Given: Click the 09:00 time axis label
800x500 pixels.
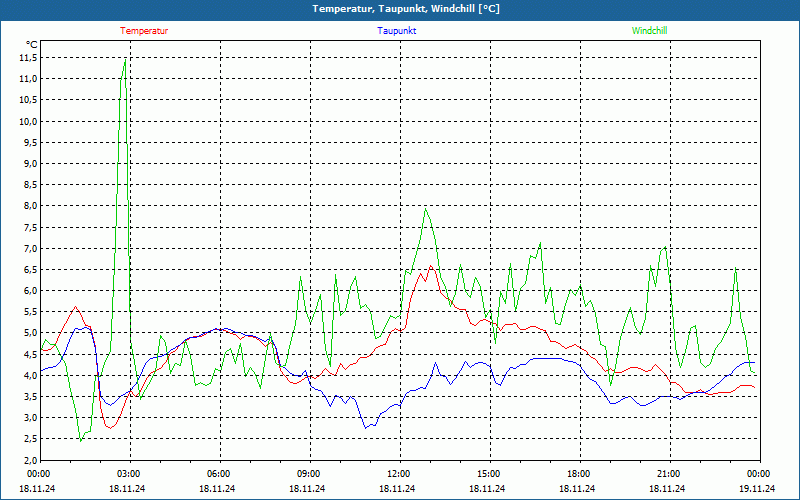Looking at the screenshot, I should pyautogui.click(x=308, y=474).
